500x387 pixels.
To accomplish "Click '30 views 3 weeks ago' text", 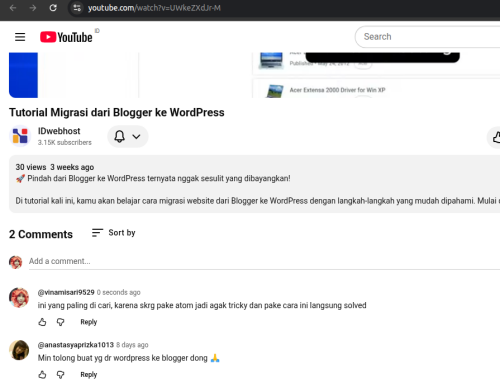I will click(55, 167).
